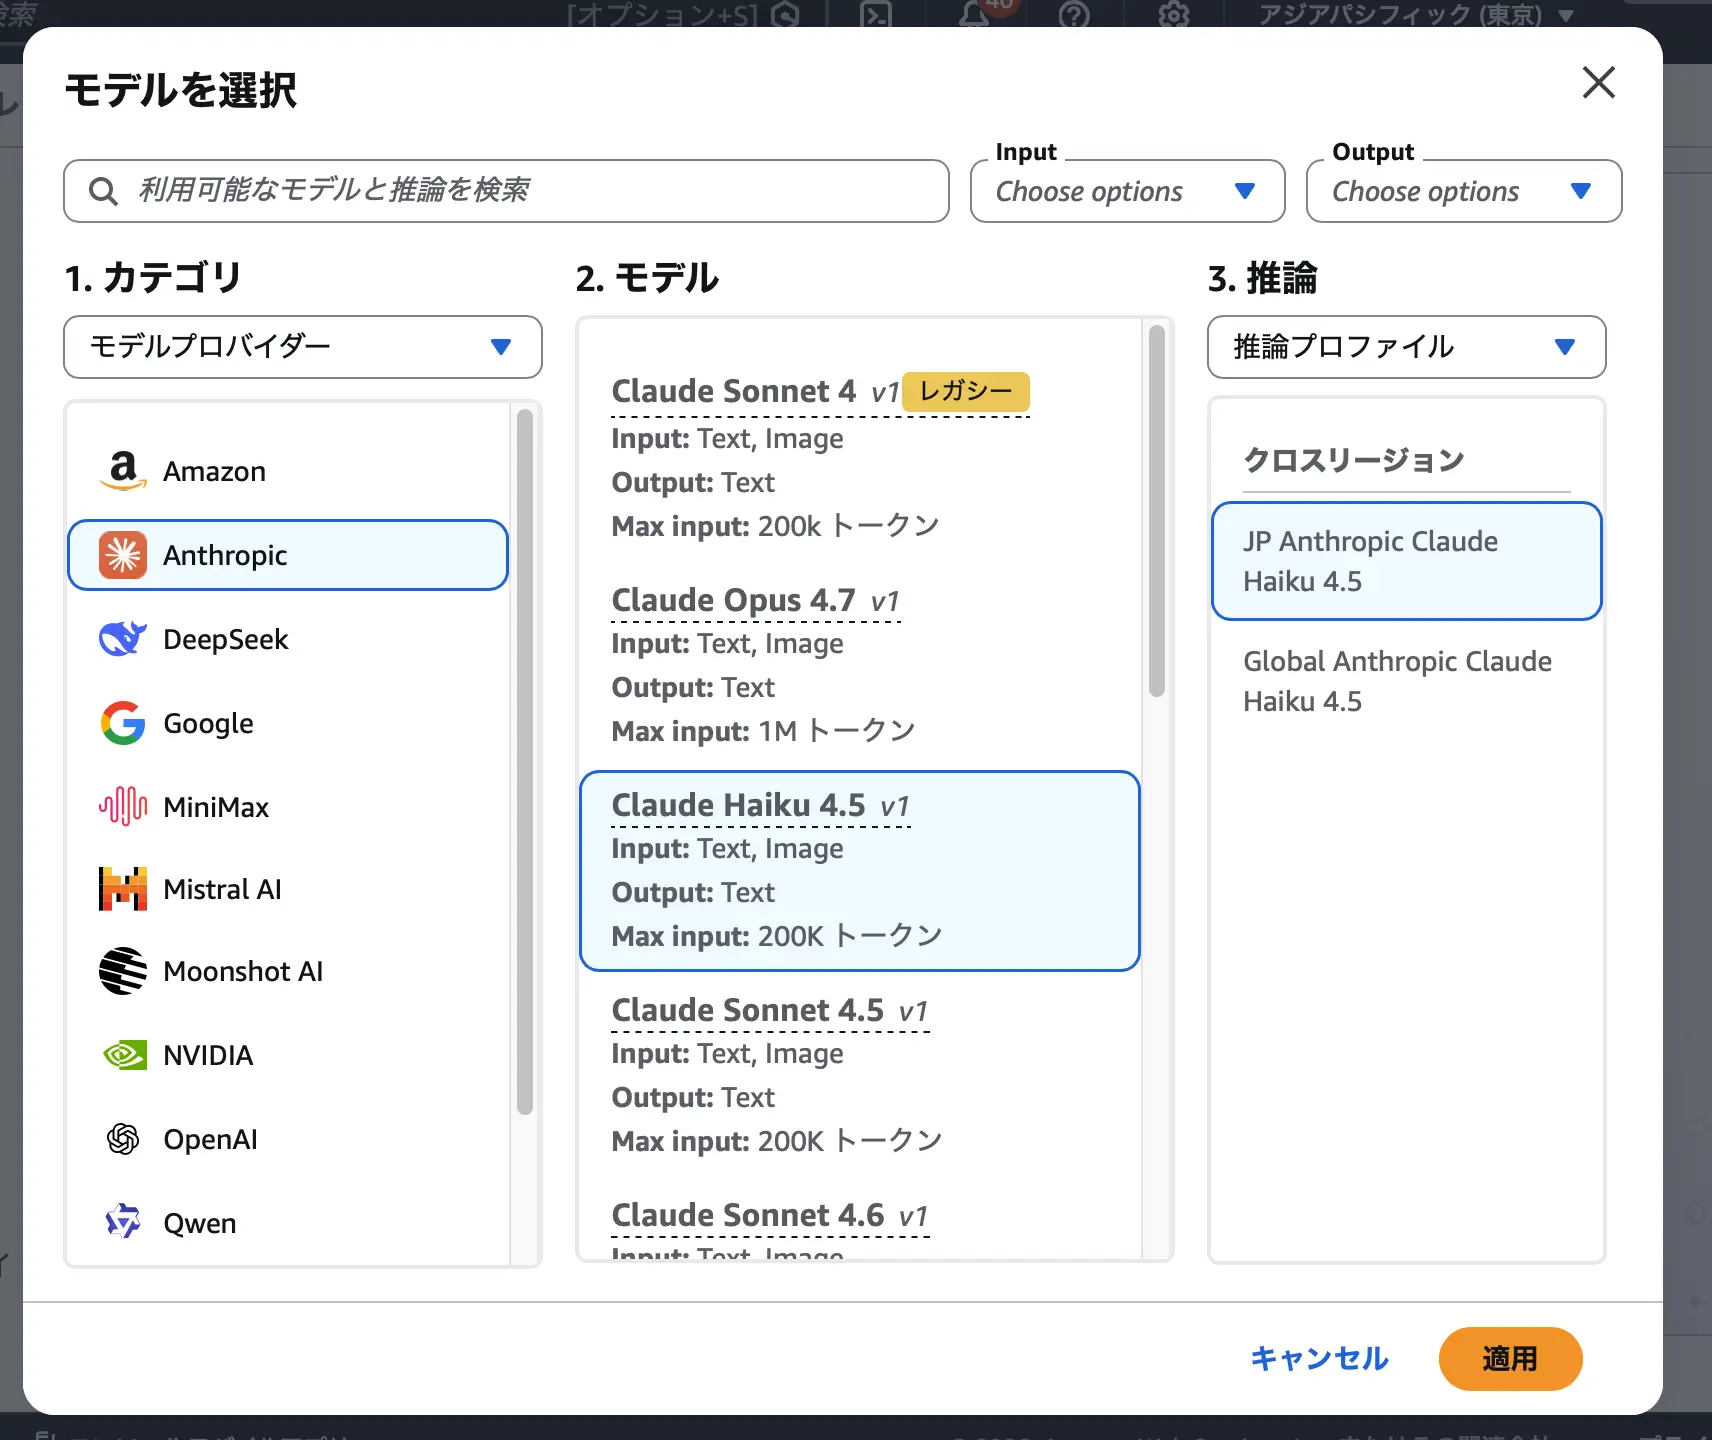Click the NVIDIA eye logo icon

click(125, 1055)
